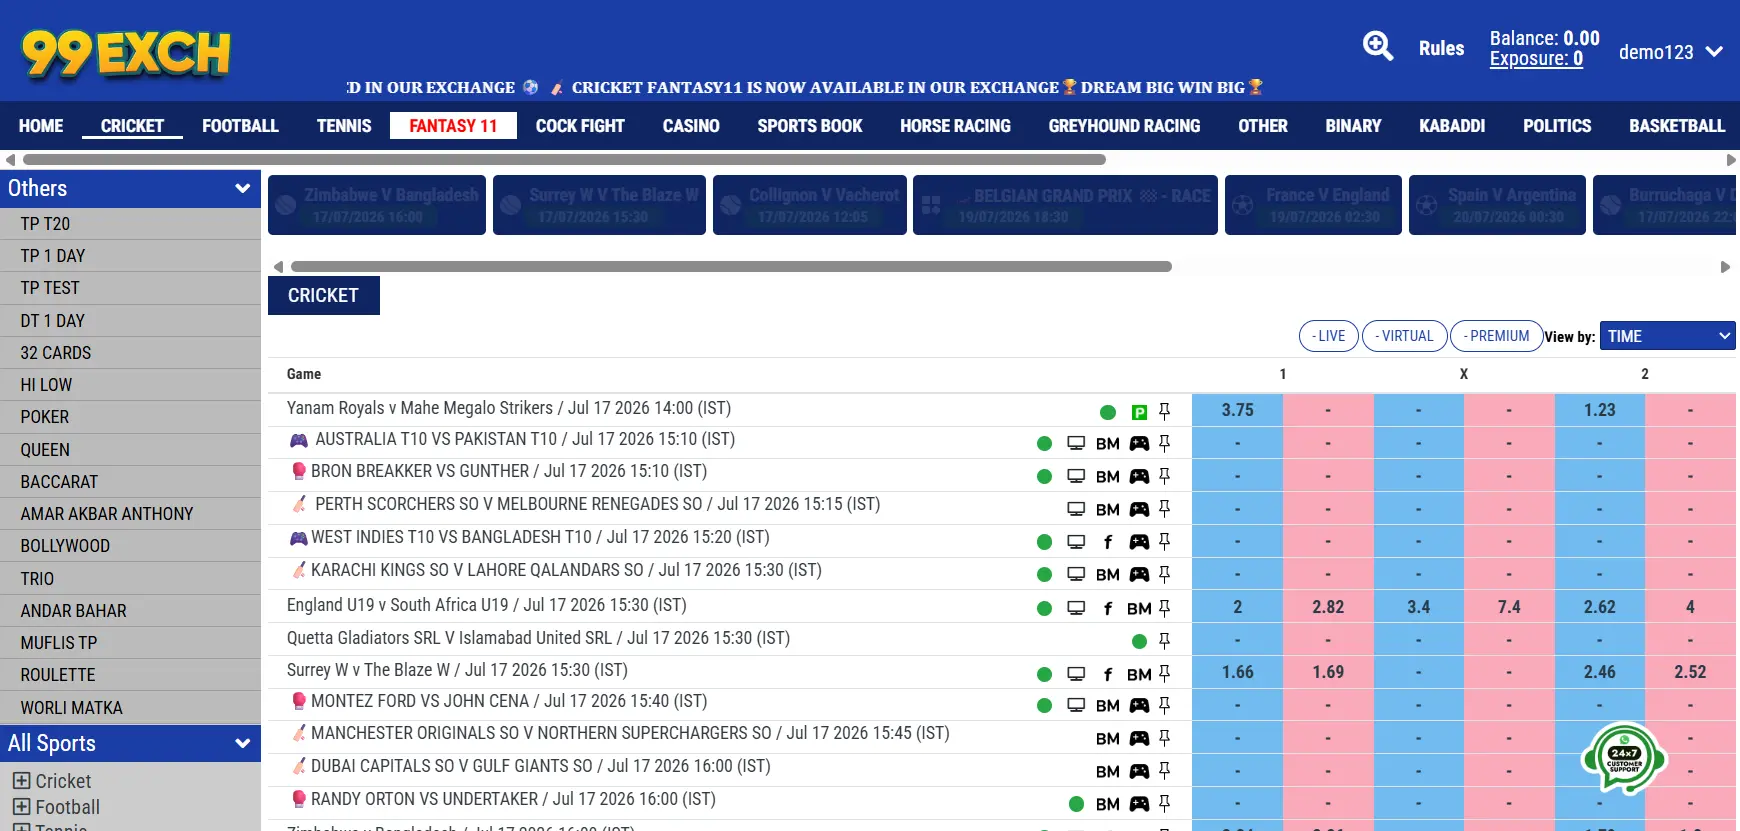Open the MONTEZ FORD VS JOHN CENA match
The width and height of the screenshot is (1740, 831).
point(509,701)
